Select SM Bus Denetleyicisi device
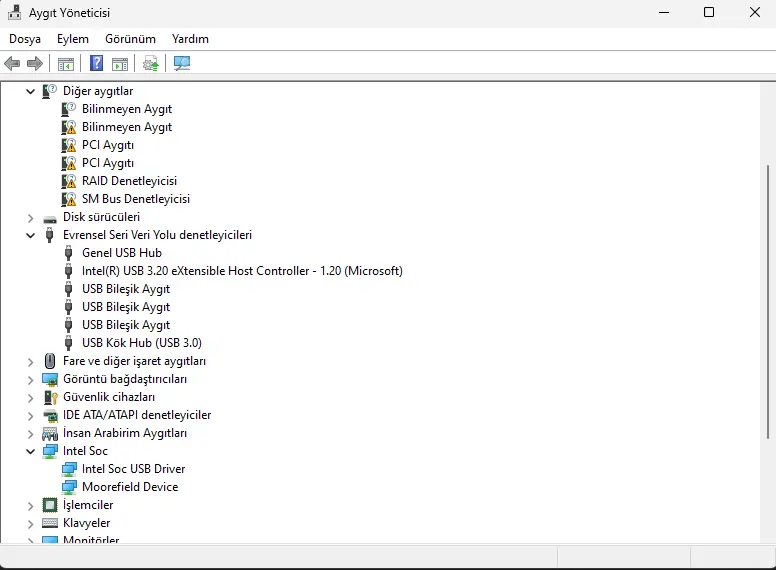The image size is (776, 570). coord(136,199)
